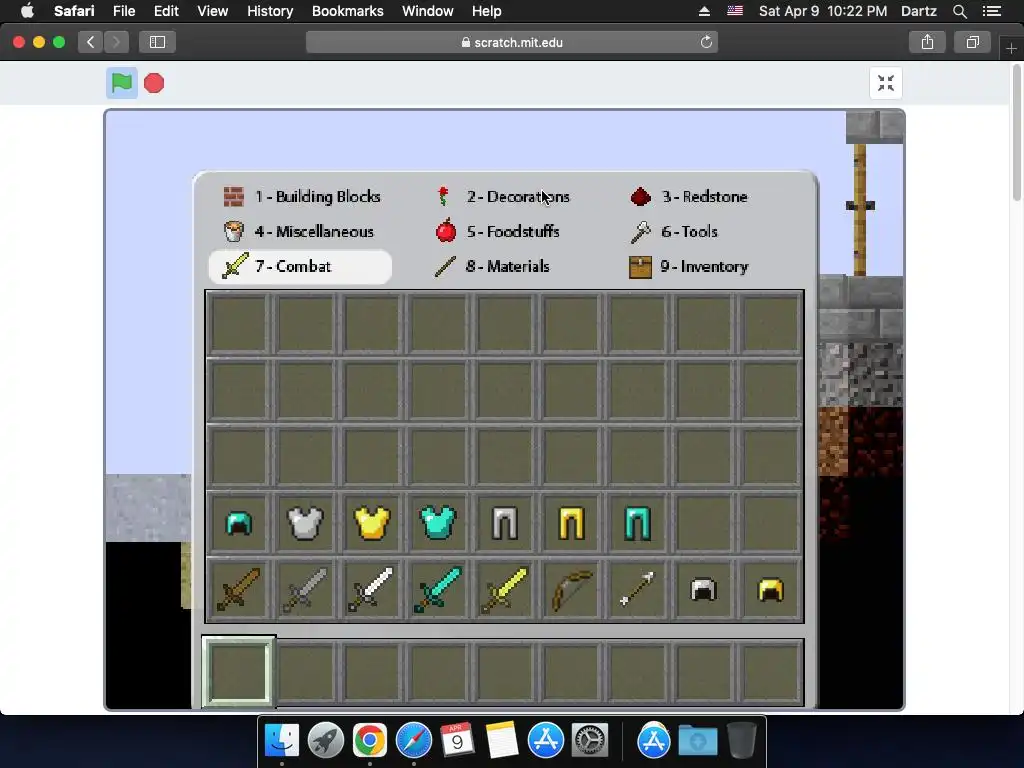Select the diamond leggings item
This screenshot has width=1024, height=768.
[x=638, y=524]
